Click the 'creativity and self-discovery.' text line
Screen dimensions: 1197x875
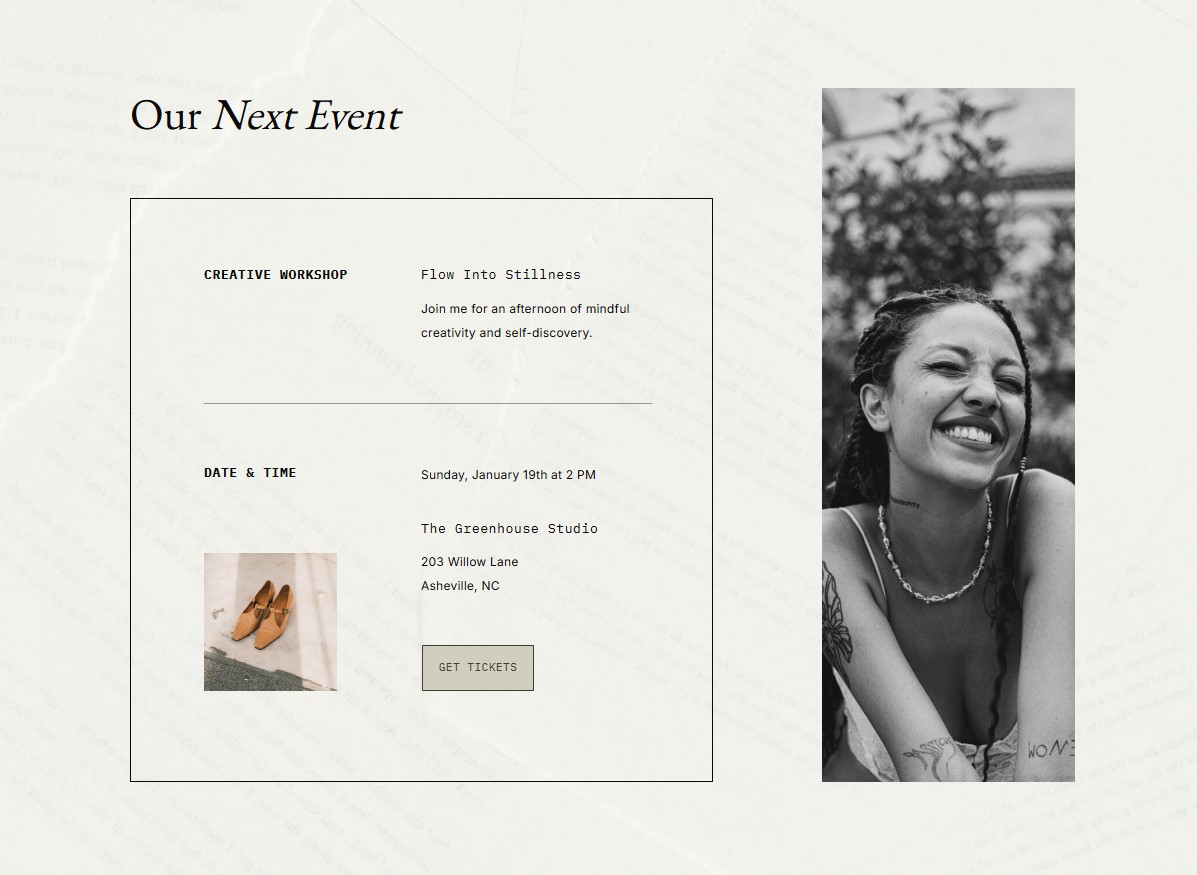[507, 334]
